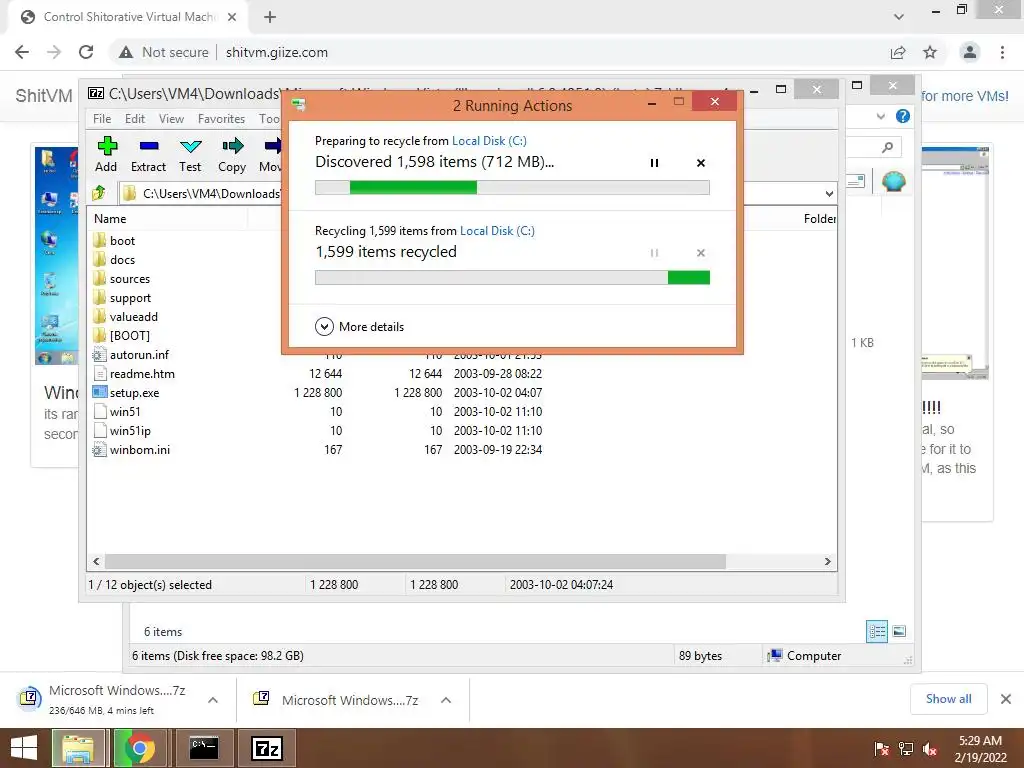Click the Explorer help question mark icon
The height and width of the screenshot is (768, 1024).
coord(903,116)
